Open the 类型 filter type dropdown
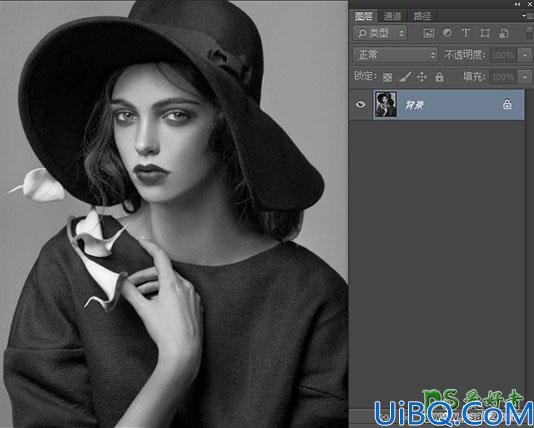This screenshot has height=428, width=534. (380, 33)
